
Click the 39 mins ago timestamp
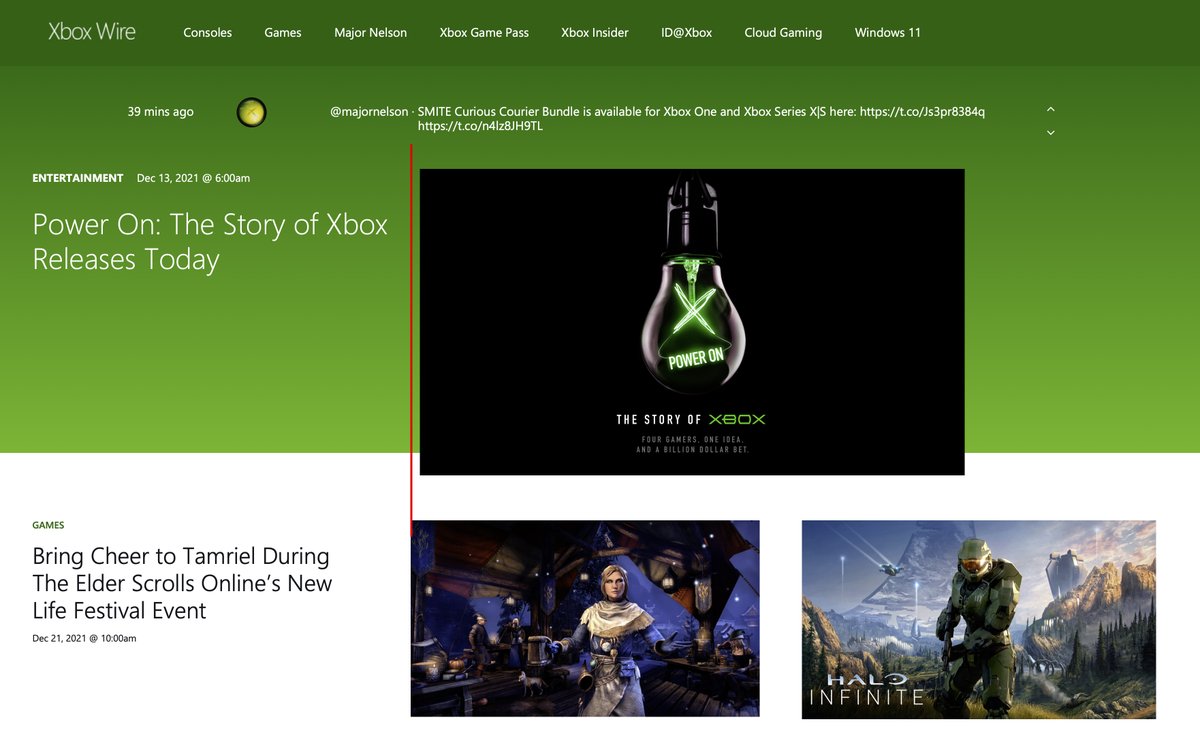[161, 112]
